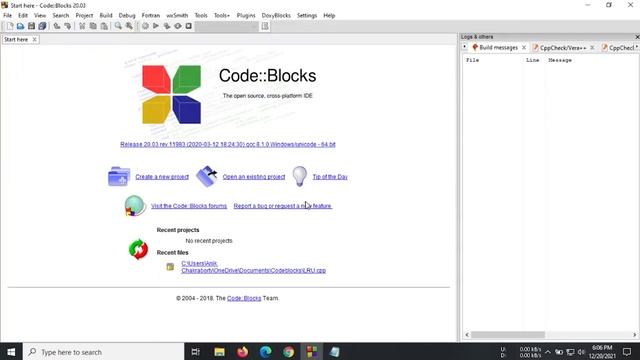
Task: Click the Message column header
Action: pos(560,60)
